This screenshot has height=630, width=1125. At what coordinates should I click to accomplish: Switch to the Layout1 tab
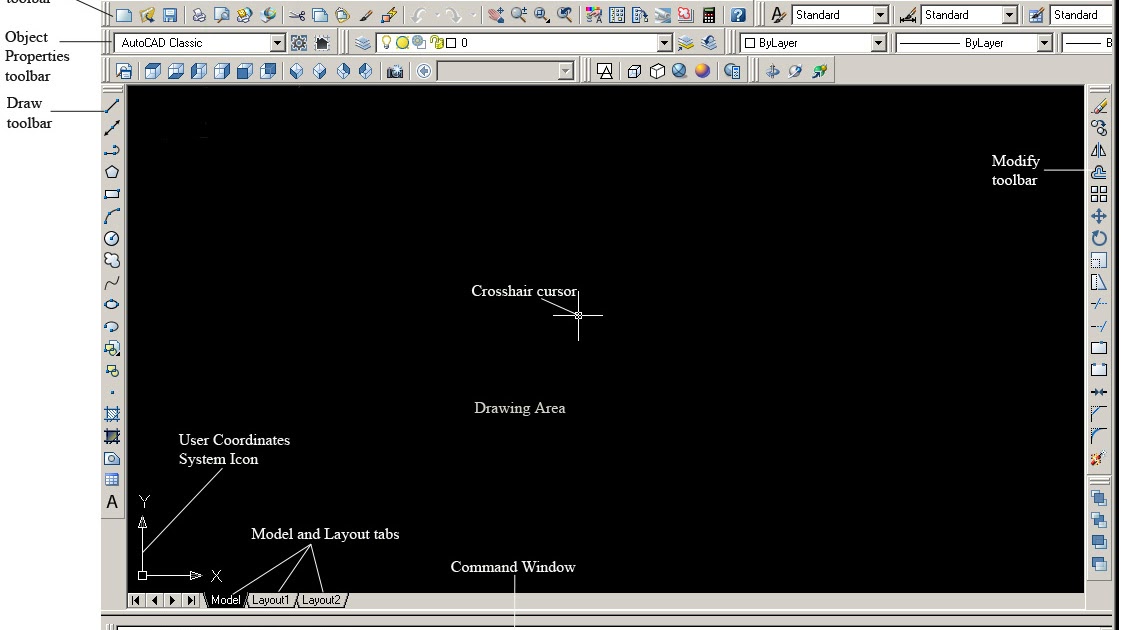270,600
